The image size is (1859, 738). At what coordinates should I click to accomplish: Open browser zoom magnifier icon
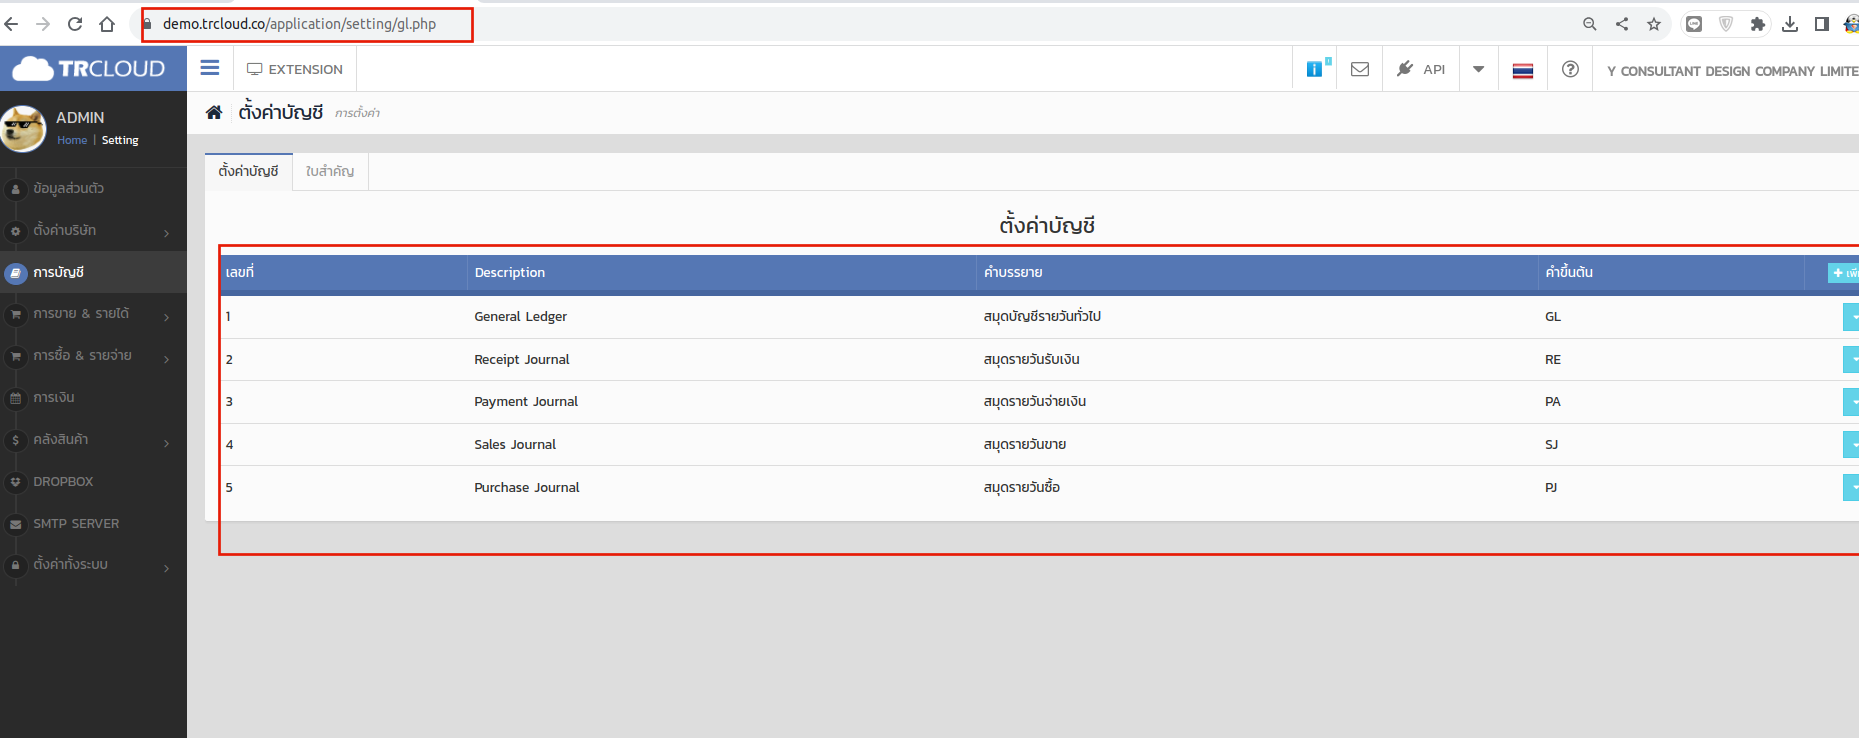pyautogui.click(x=1590, y=24)
